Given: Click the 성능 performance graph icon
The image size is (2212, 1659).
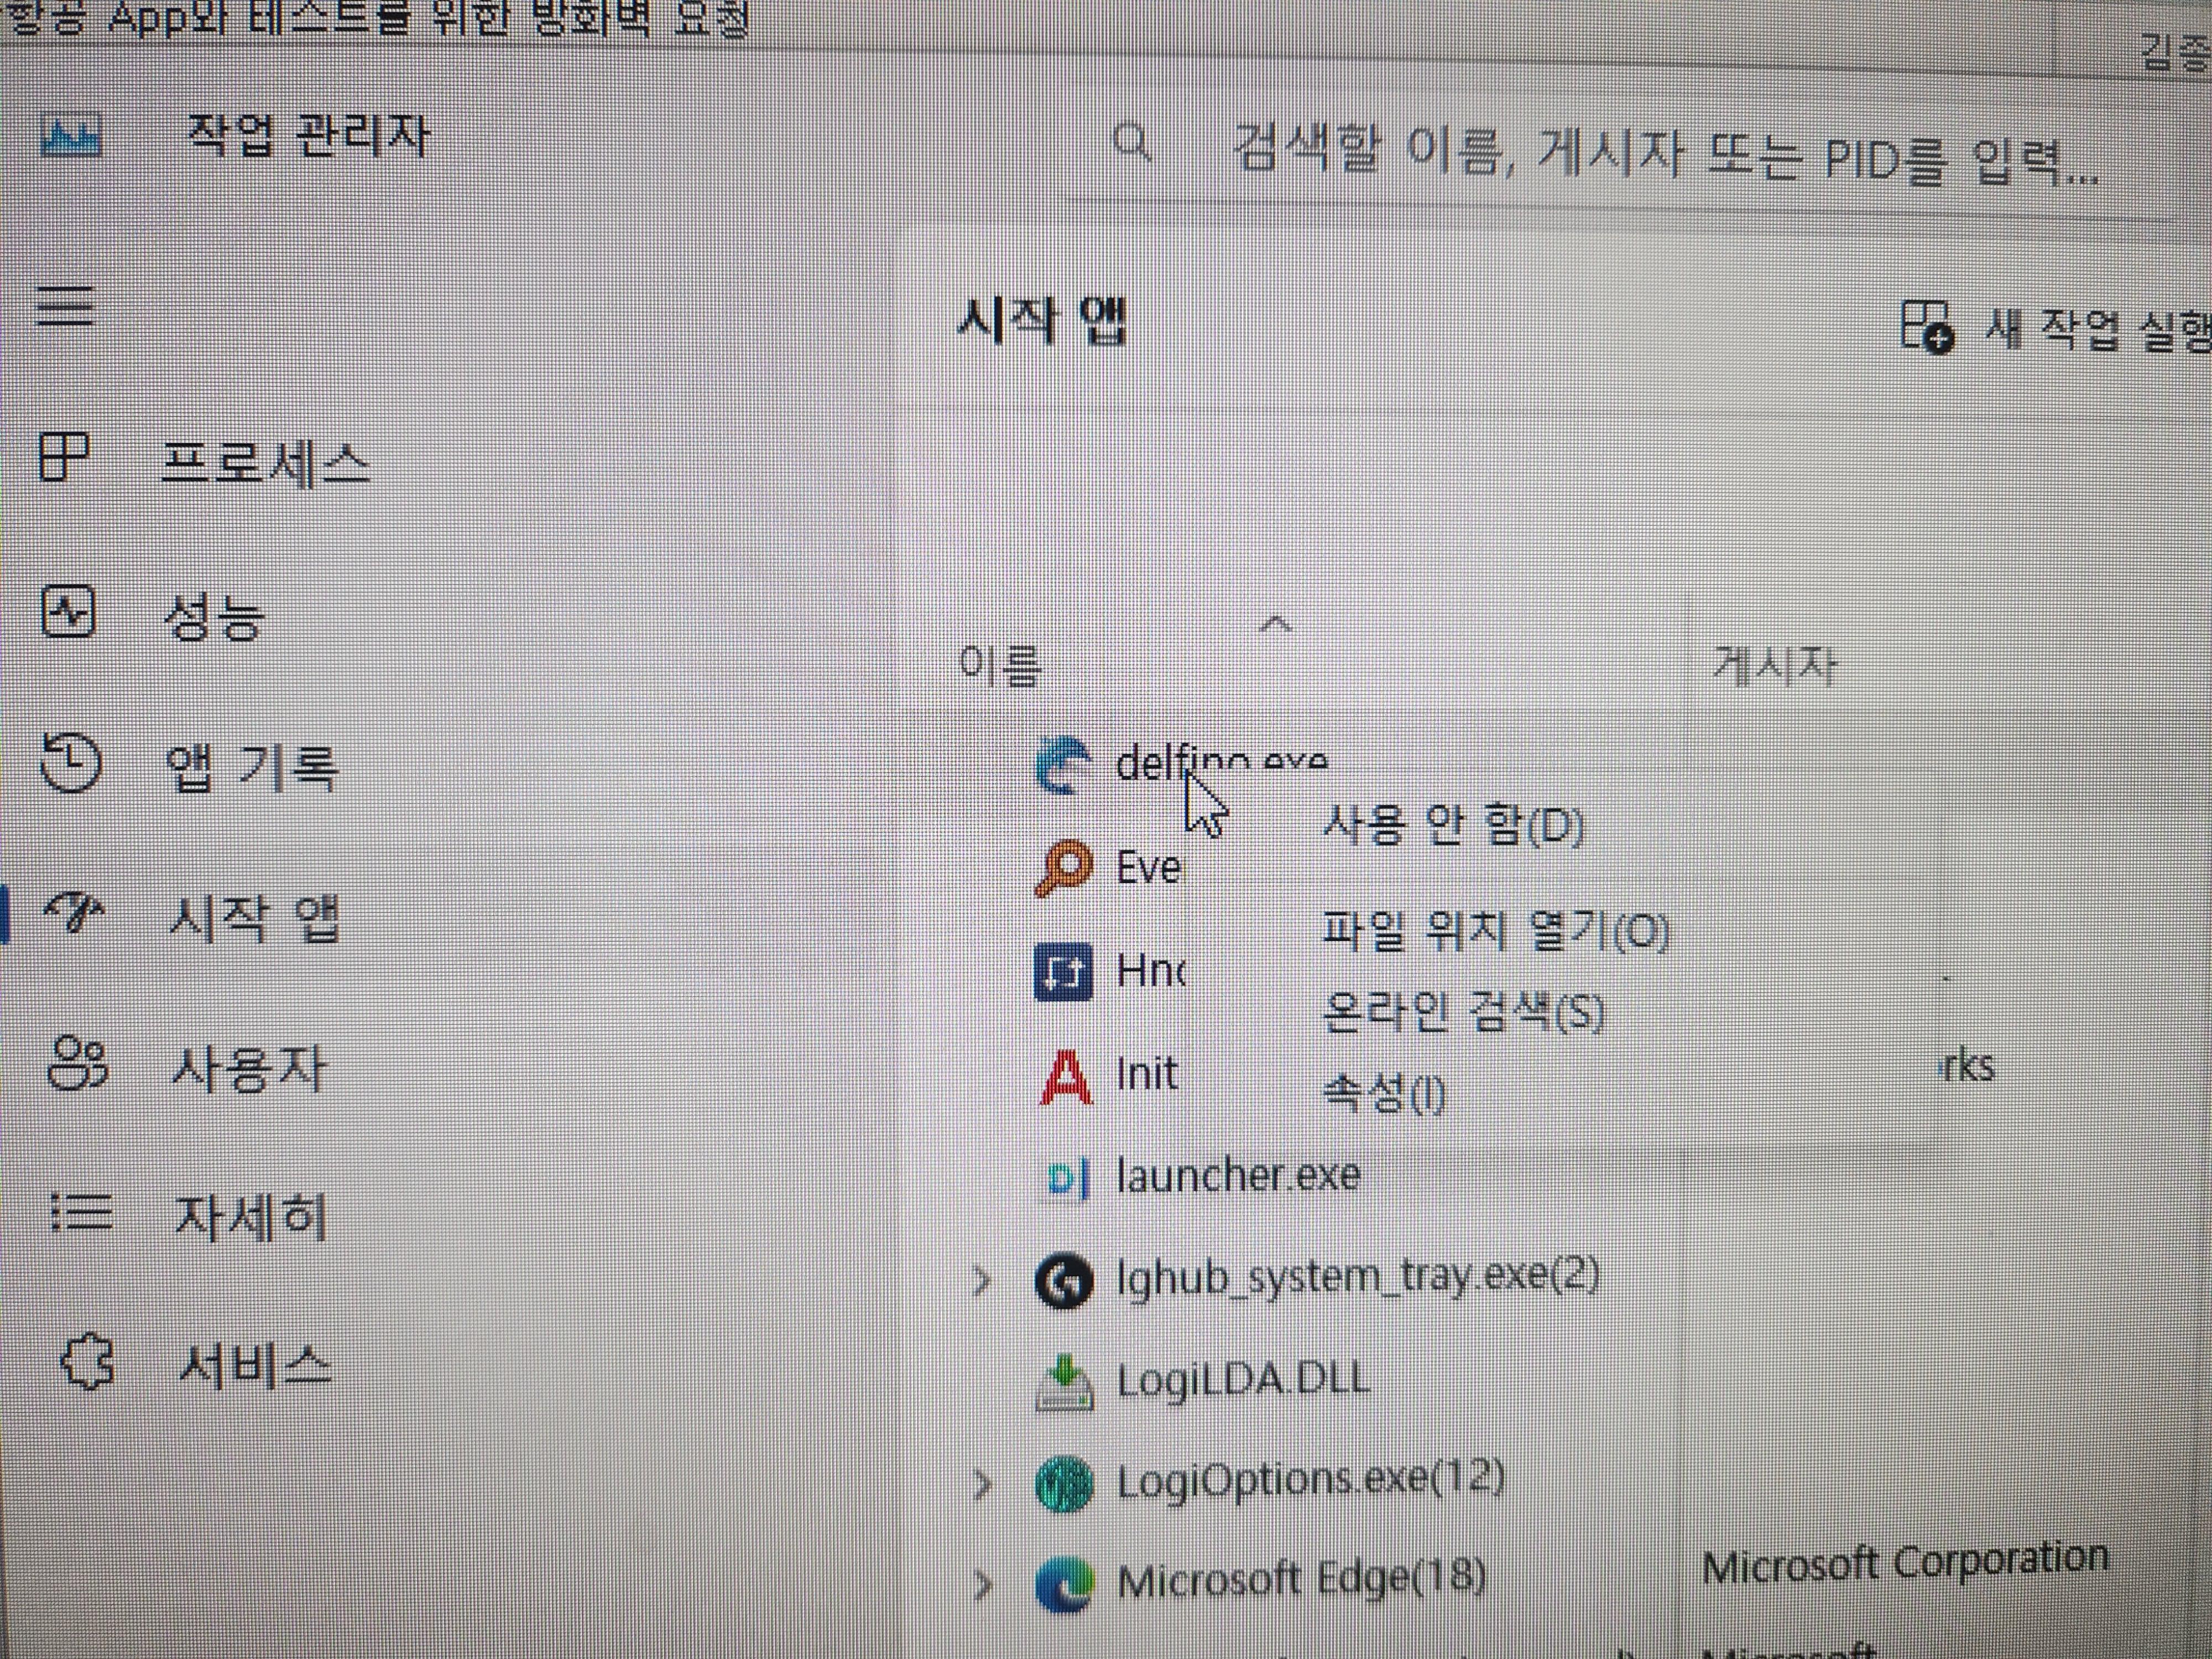Looking at the screenshot, I should [68, 612].
